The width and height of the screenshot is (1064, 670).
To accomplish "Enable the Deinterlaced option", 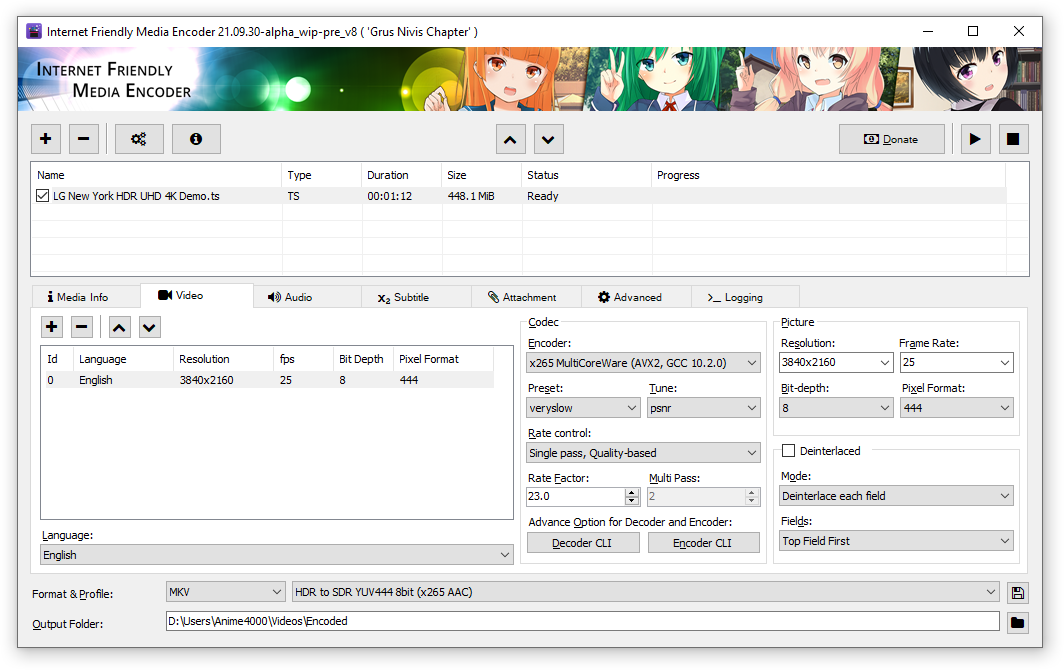I will click(x=789, y=450).
